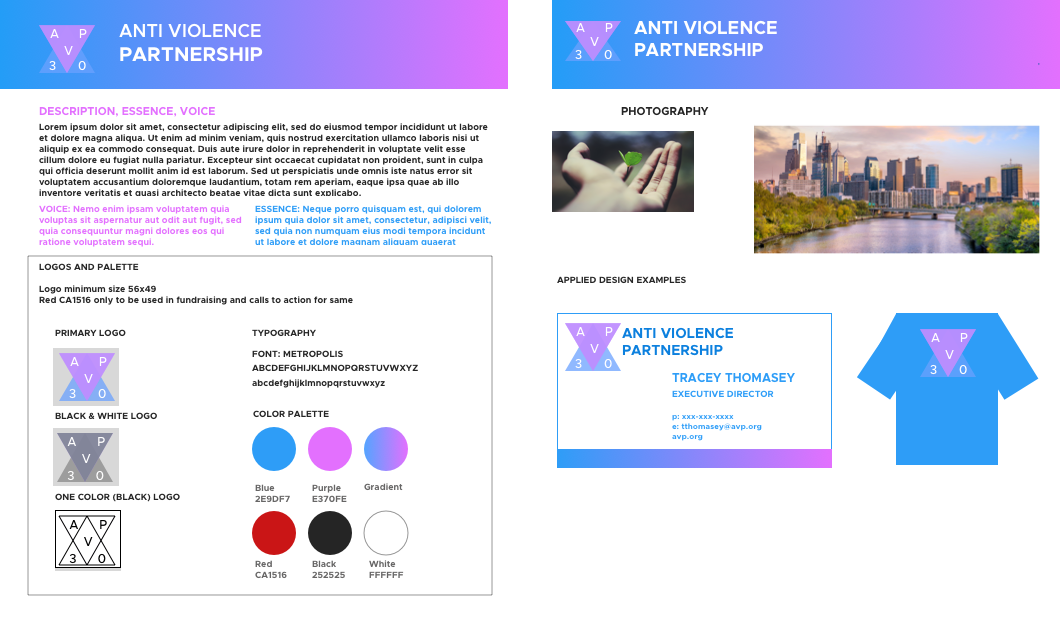Click the 'LOGOS AND PALETTE' heading
The image size is (1060, 636).
(x=89, y=267)
